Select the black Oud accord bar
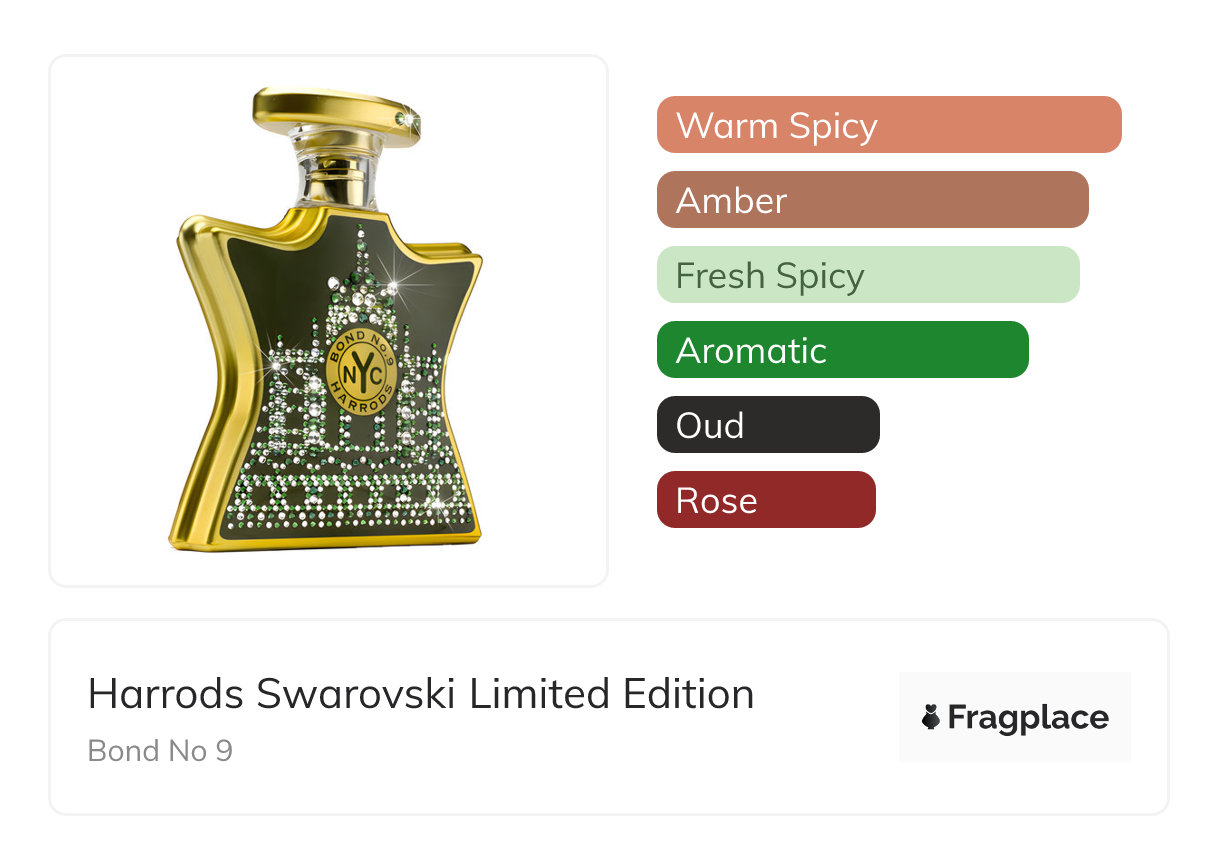This screenshot has height=864, width=1218. pyautogui.click(x=768, y=425)
